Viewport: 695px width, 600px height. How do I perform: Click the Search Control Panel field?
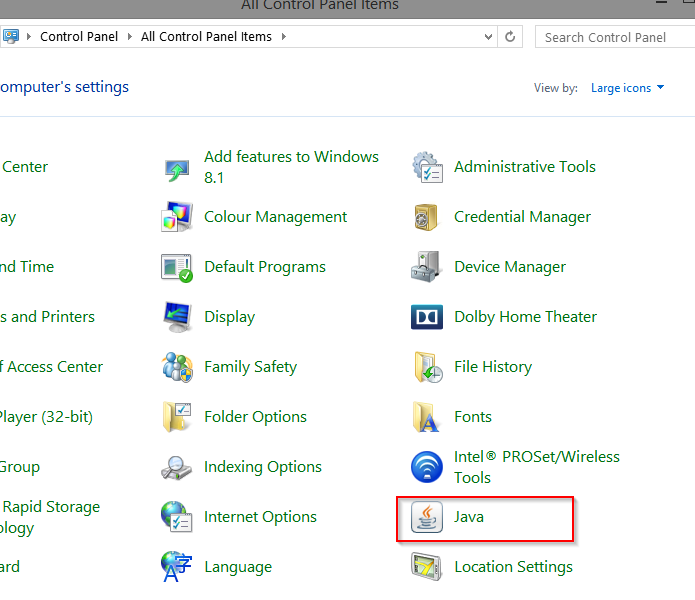(612, 37)
